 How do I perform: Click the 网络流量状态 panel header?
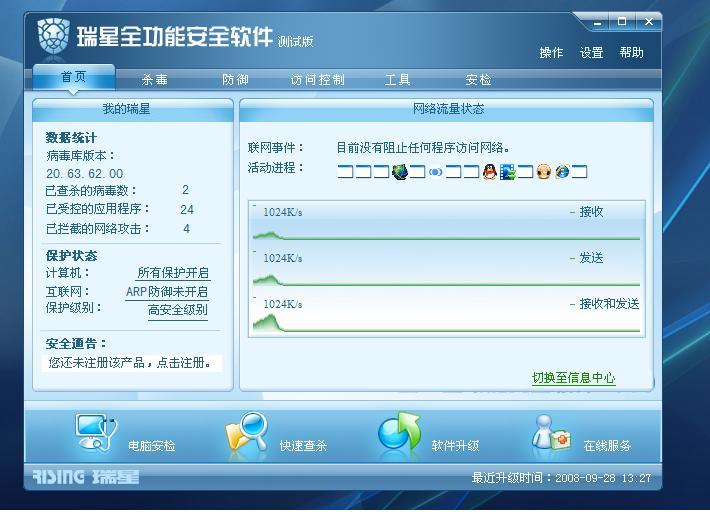(446, 110)
